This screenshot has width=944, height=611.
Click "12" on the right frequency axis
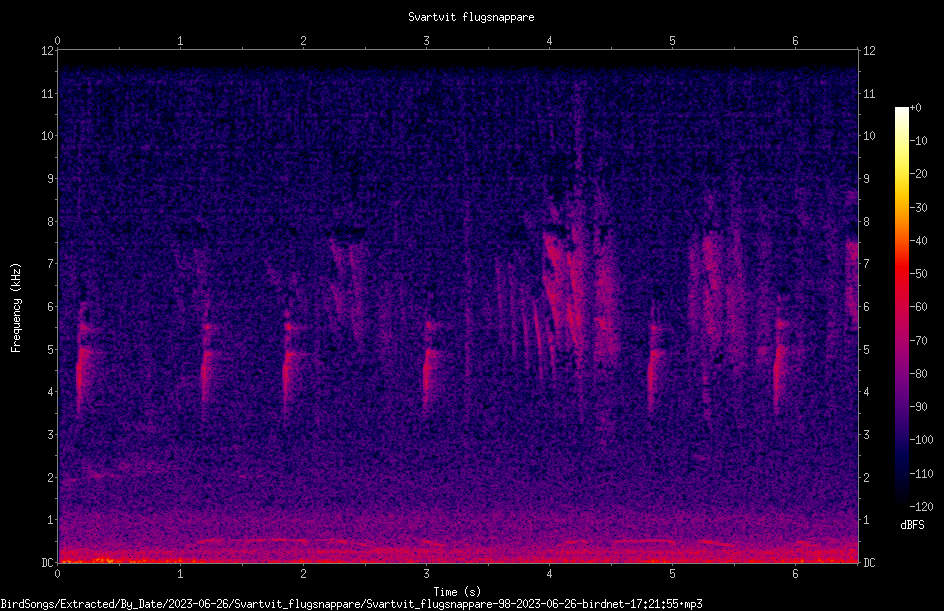click(x=869, y=51)
